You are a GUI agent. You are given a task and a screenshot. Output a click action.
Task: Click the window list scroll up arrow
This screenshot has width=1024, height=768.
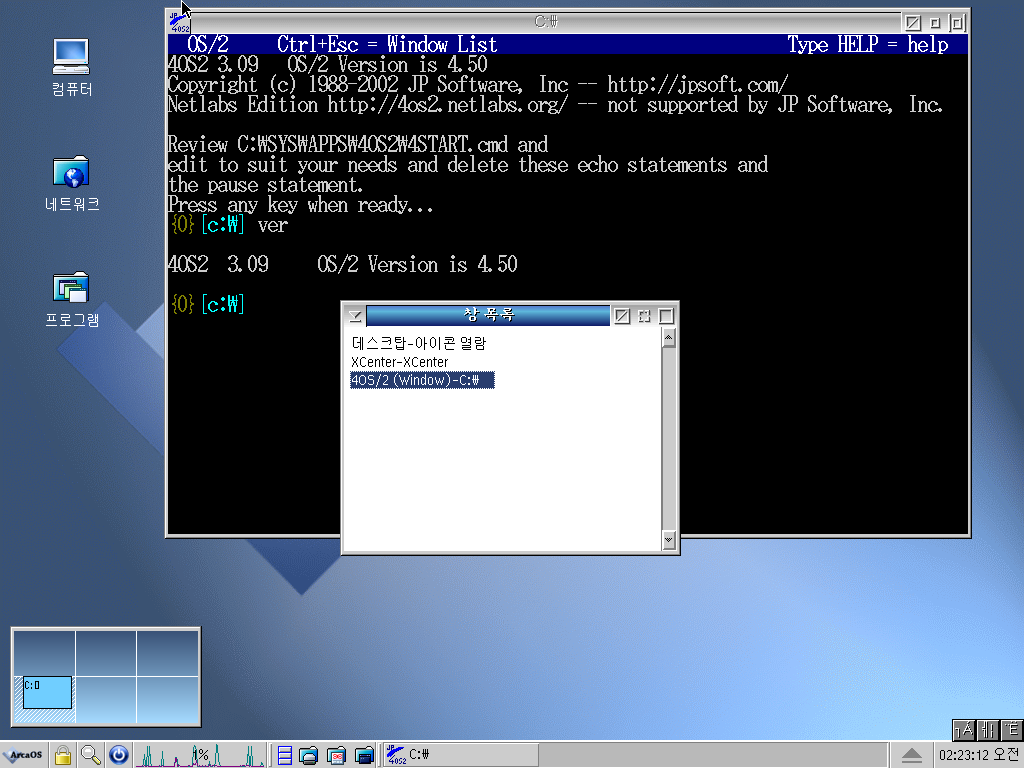click(669, 339)
